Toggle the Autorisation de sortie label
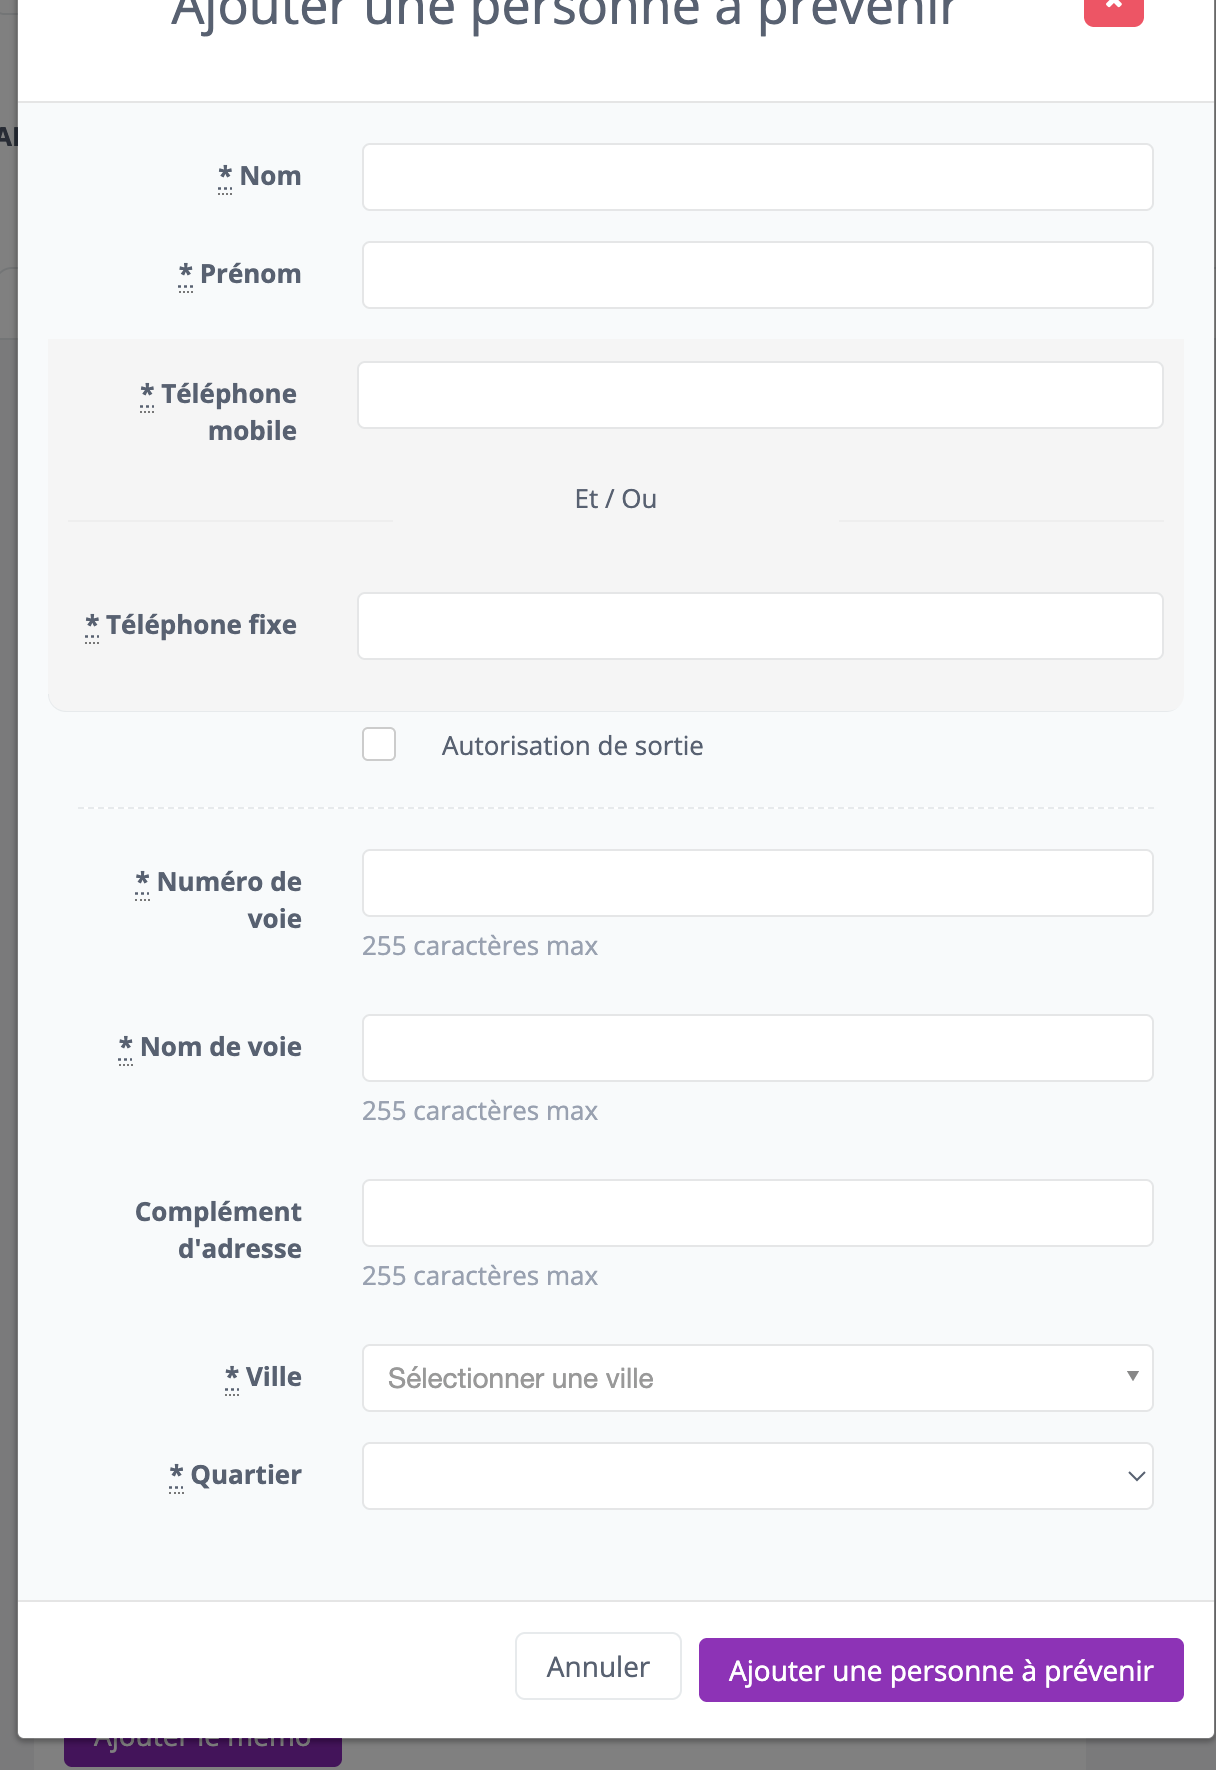 (x=572, y=746)
